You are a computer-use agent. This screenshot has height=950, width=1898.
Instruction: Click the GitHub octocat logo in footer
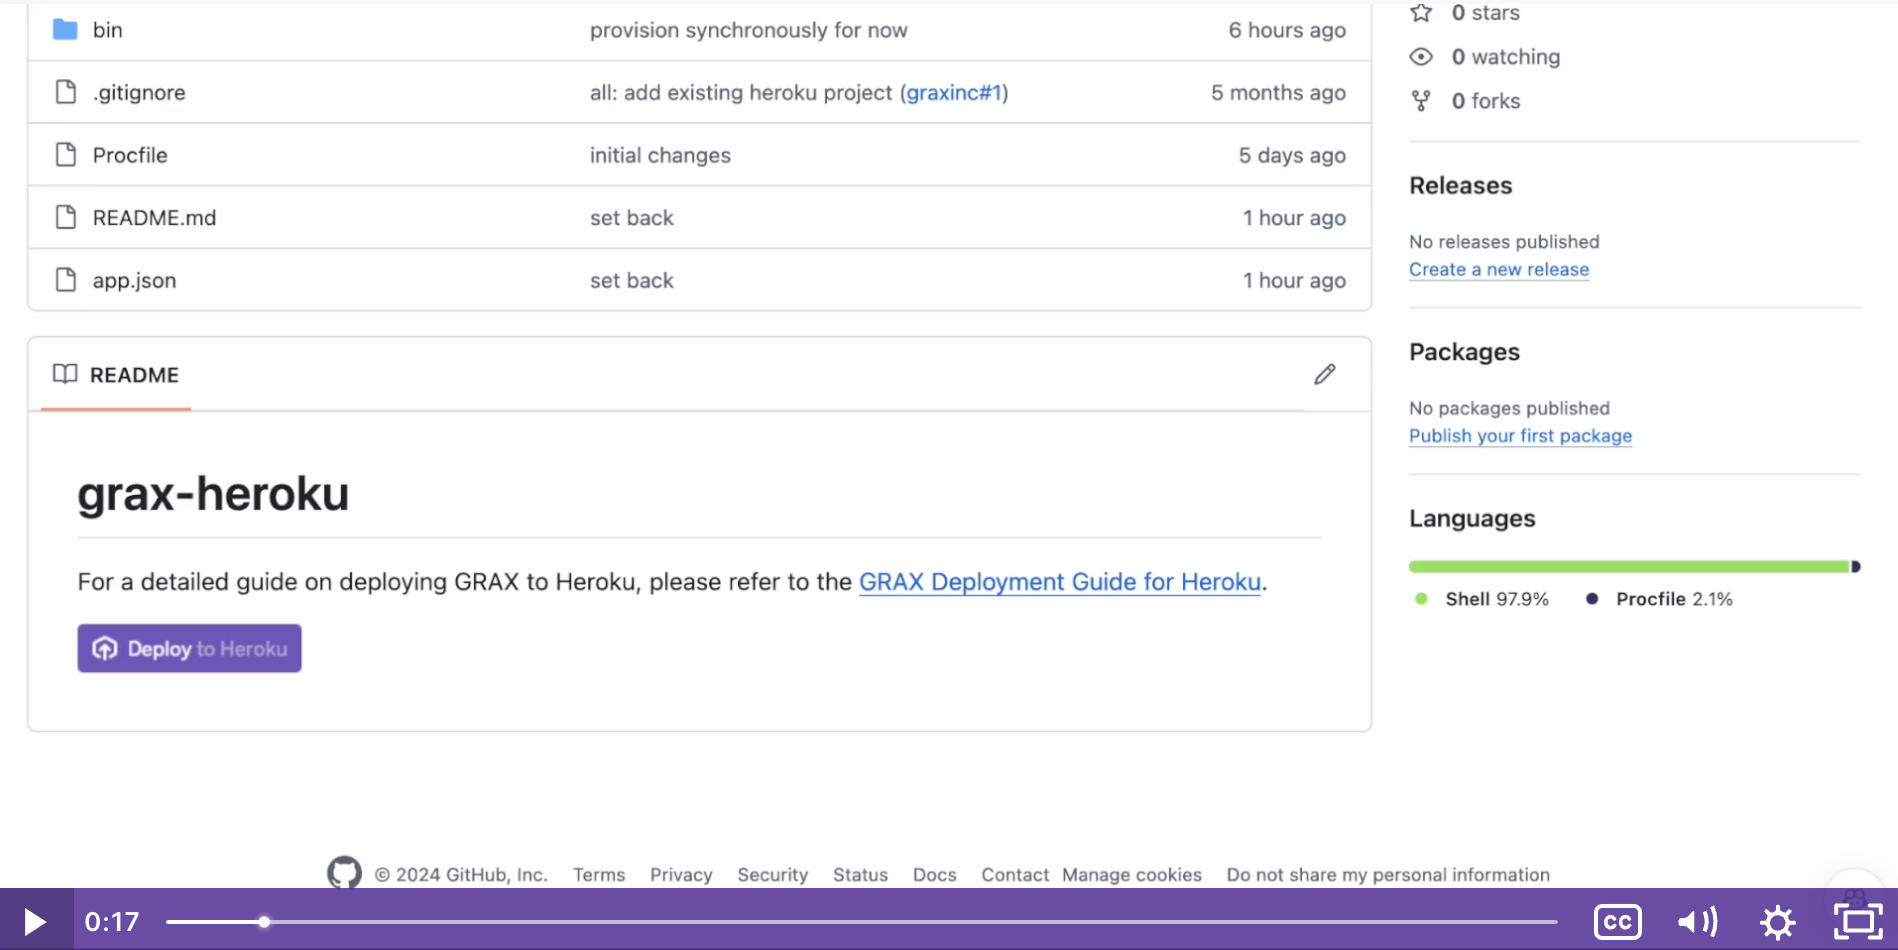344,872
